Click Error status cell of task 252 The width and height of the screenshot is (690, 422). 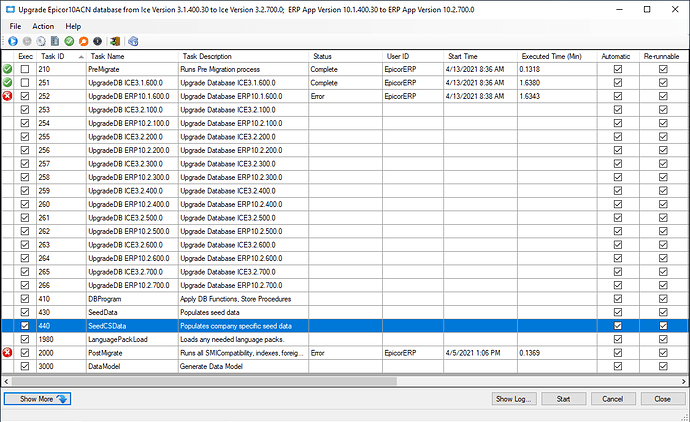345,96
